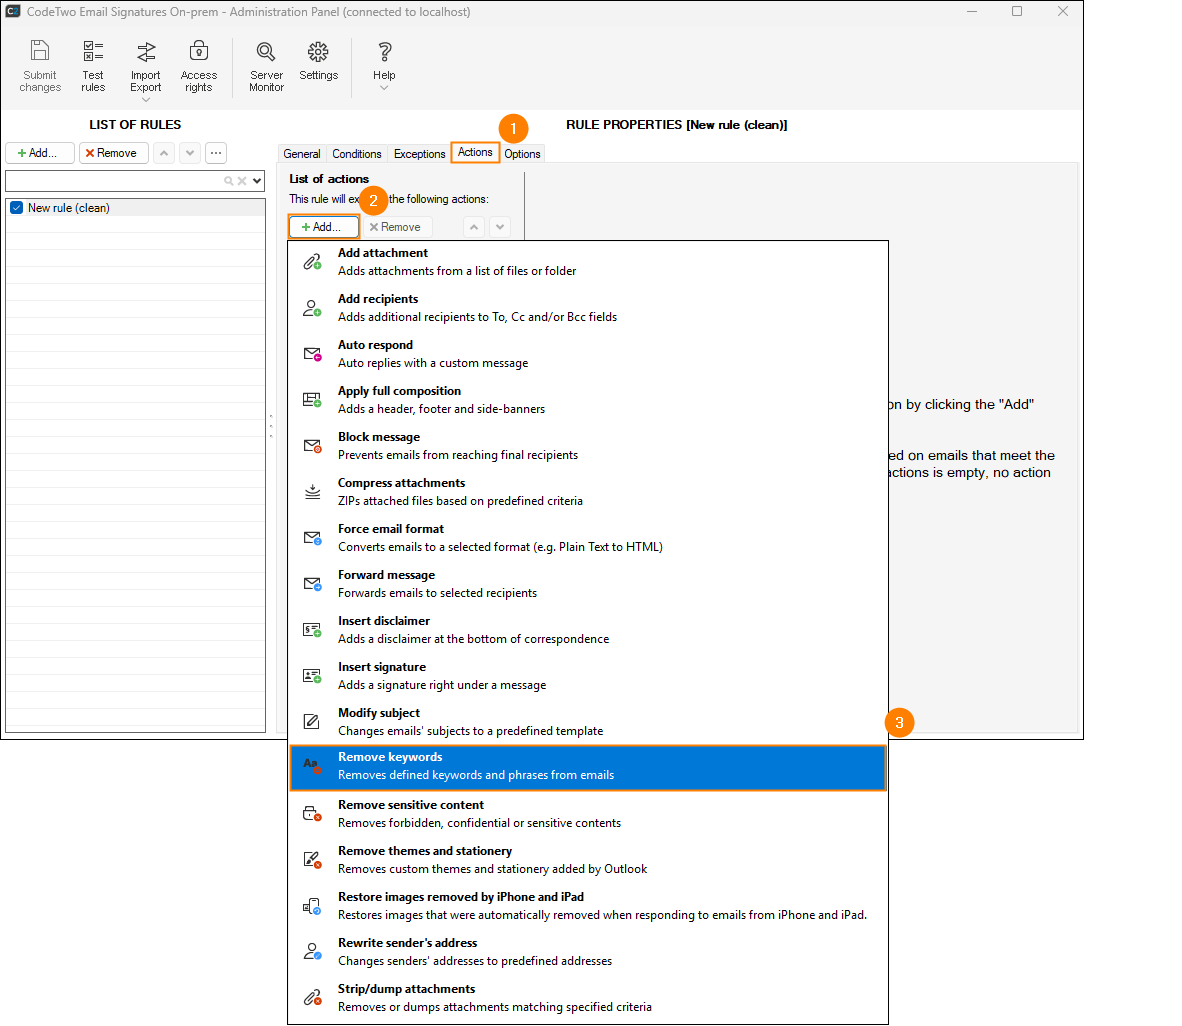The height and width of the screenshot is (1026, 1182).
Task: Click the Access rights lock icon
Action: click(198, 52)
